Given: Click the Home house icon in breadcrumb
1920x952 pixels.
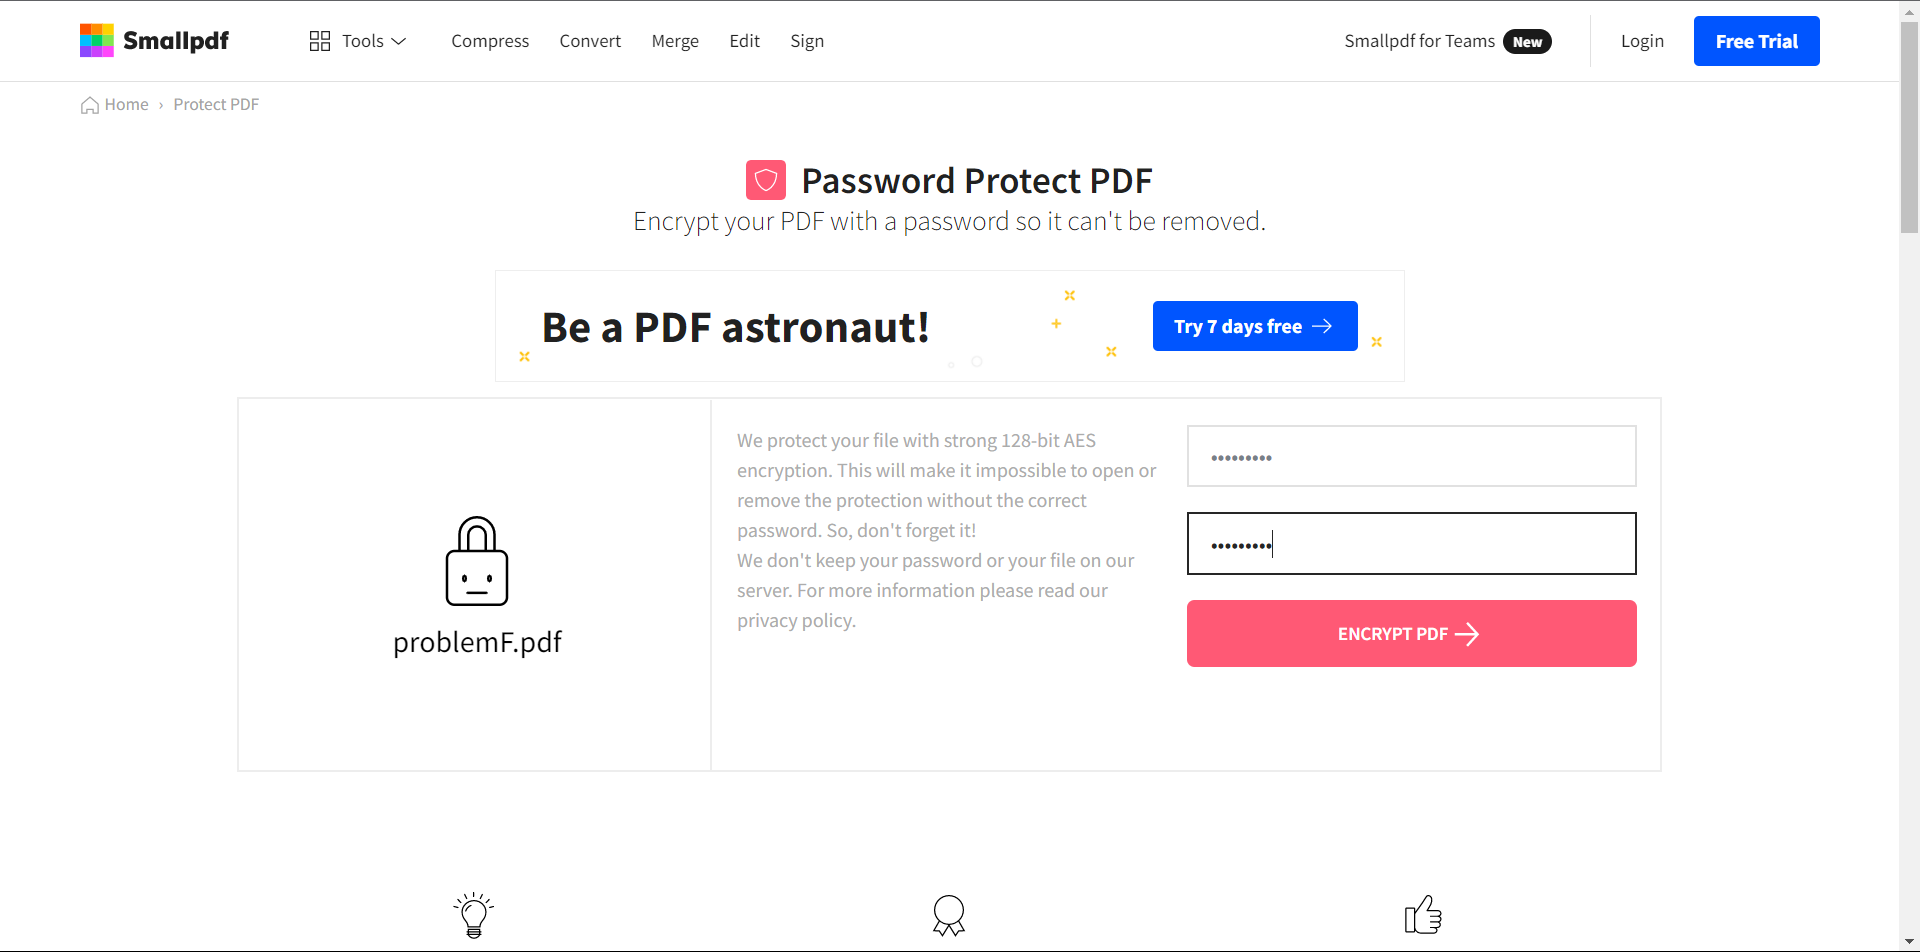Looking at the screenshot, I should 90,105.
